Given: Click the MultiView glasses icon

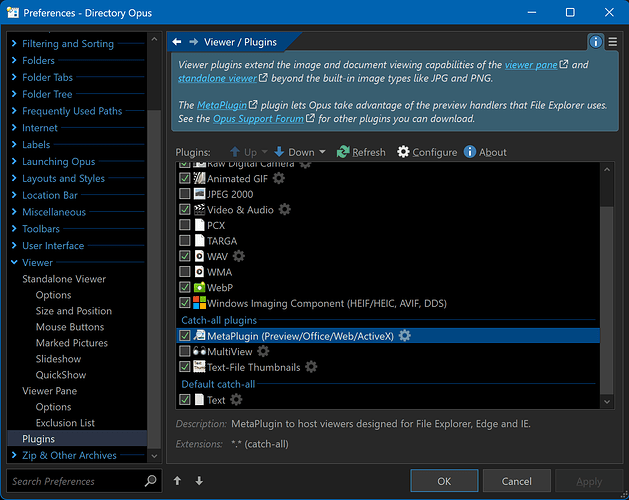Looking at the screenshot, I should pos(199,352).
